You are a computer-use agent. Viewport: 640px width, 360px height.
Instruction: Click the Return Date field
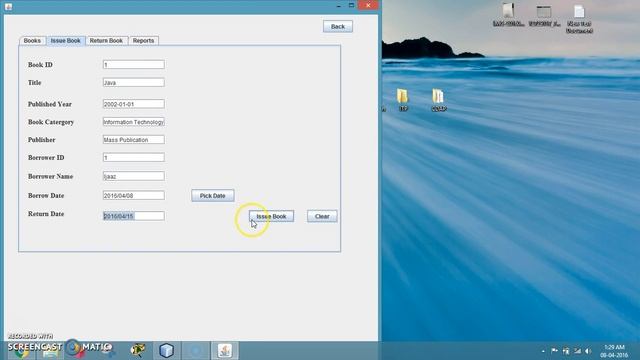pyautogui.click(x=133, y=216)
